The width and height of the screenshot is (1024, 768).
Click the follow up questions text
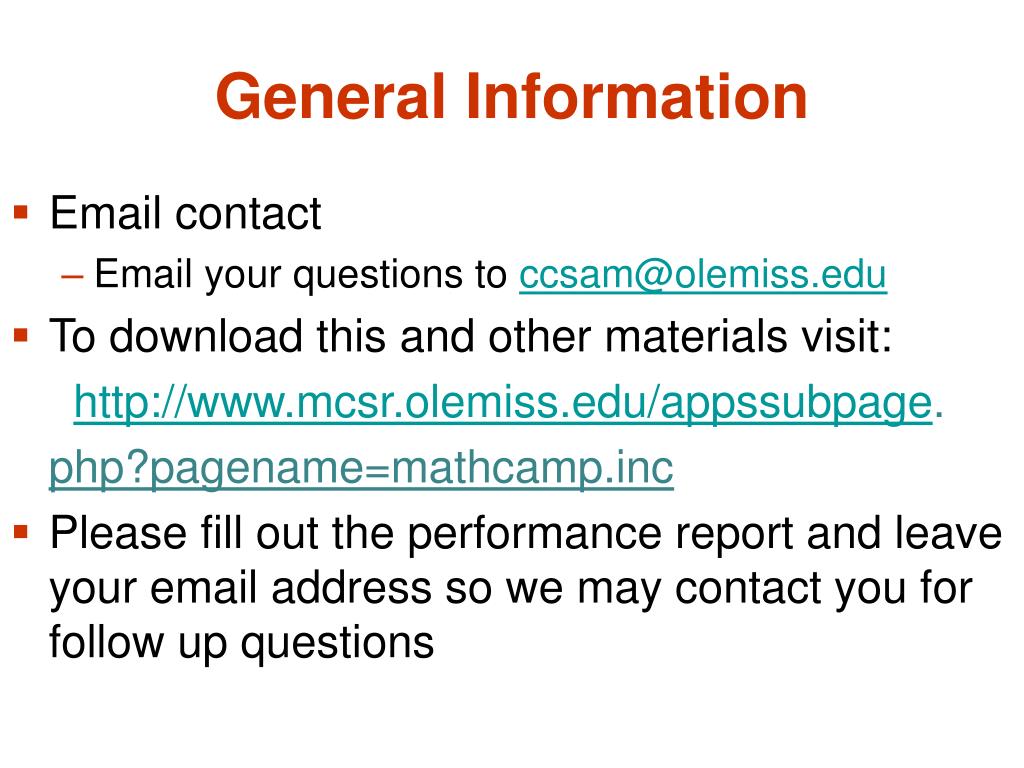point(242,643)
